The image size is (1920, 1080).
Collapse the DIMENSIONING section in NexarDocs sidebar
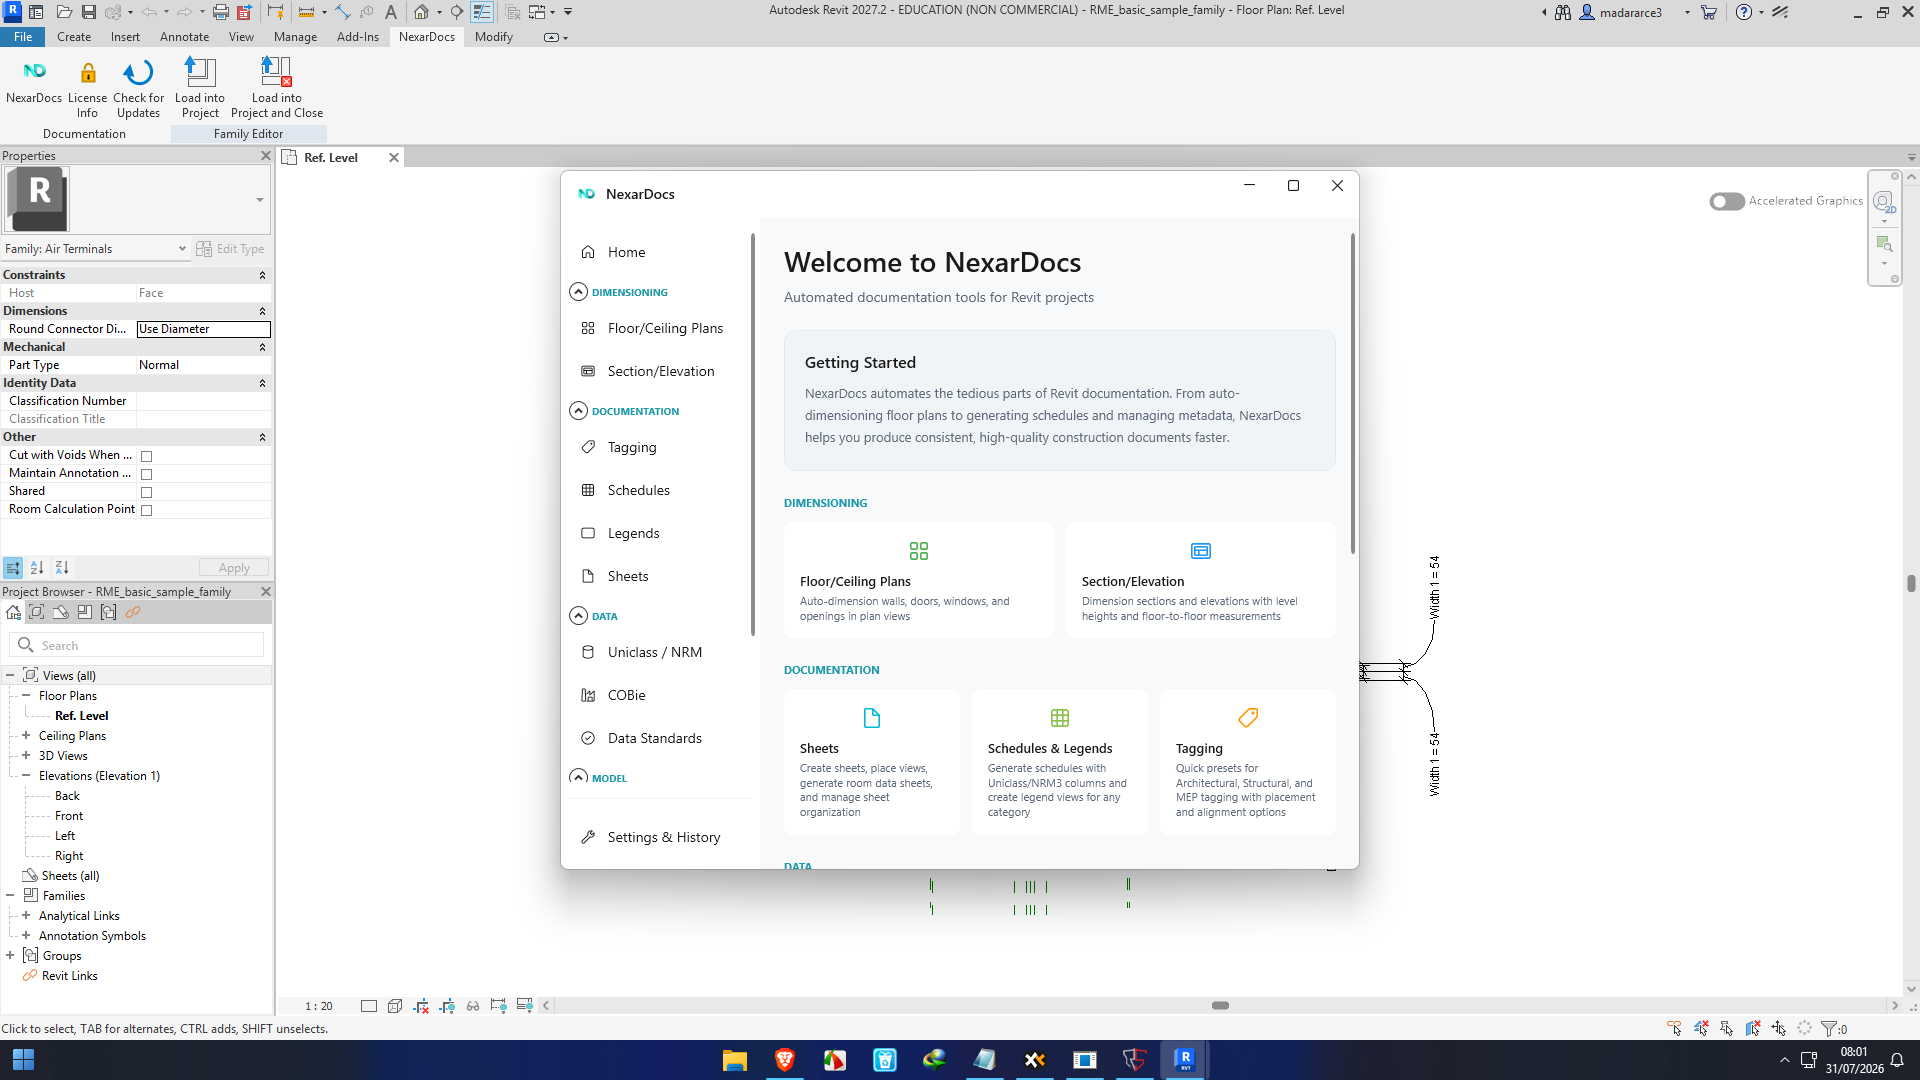point(578,292)
